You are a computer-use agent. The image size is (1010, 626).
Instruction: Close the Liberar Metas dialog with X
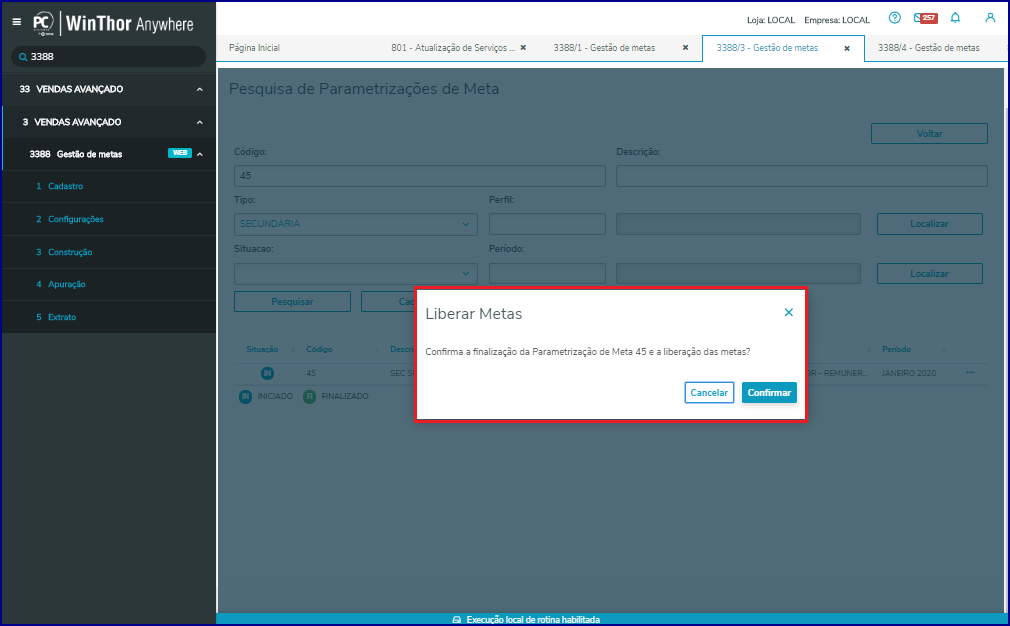point(788,312)
